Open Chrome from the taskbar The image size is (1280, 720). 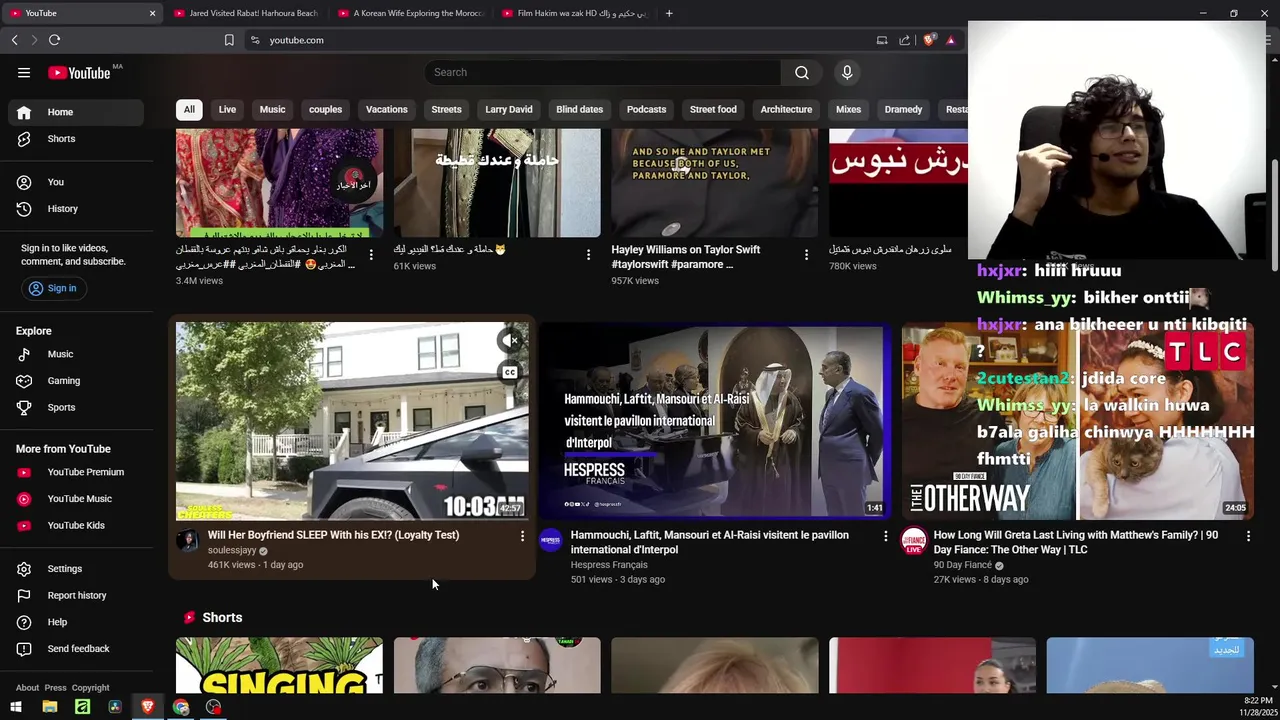[x=181, y=707]
